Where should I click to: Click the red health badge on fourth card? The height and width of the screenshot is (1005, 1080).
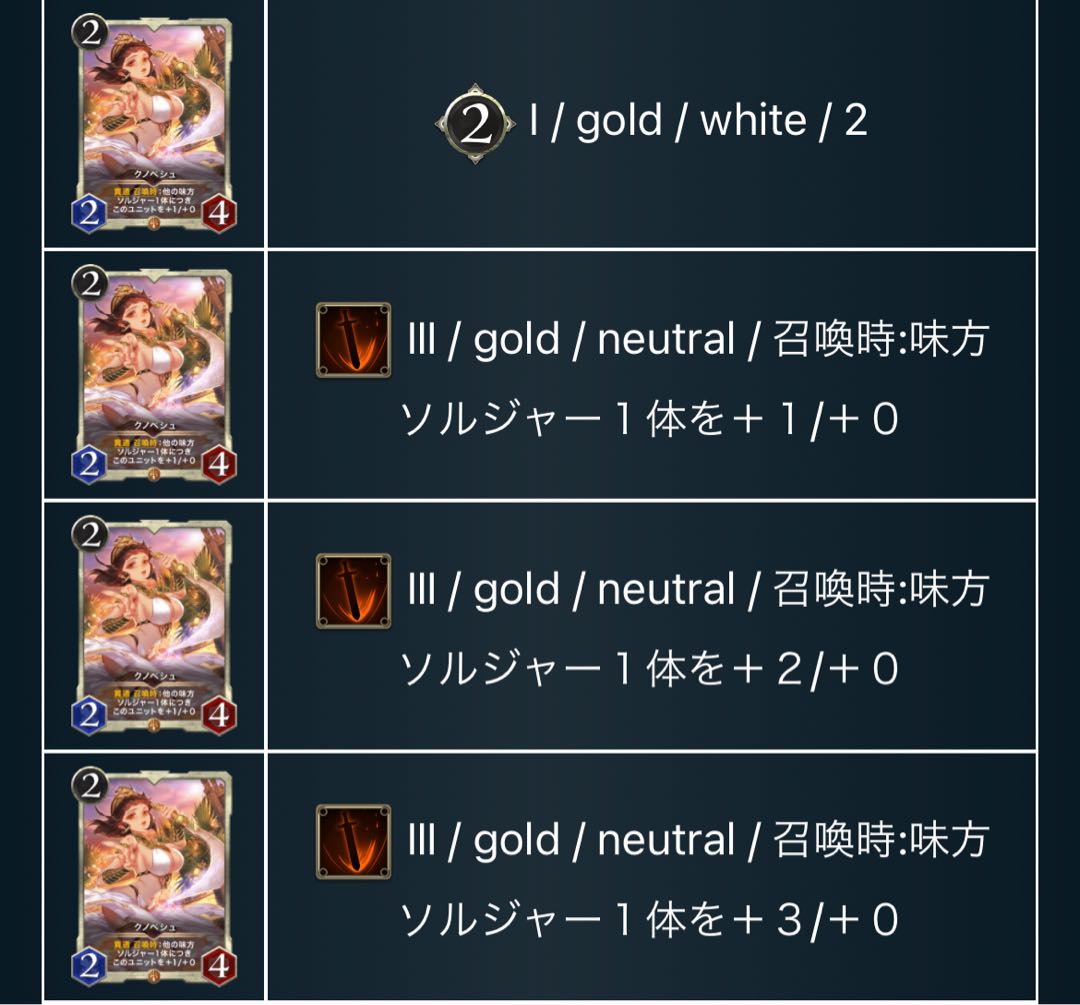tap(219, 966)
